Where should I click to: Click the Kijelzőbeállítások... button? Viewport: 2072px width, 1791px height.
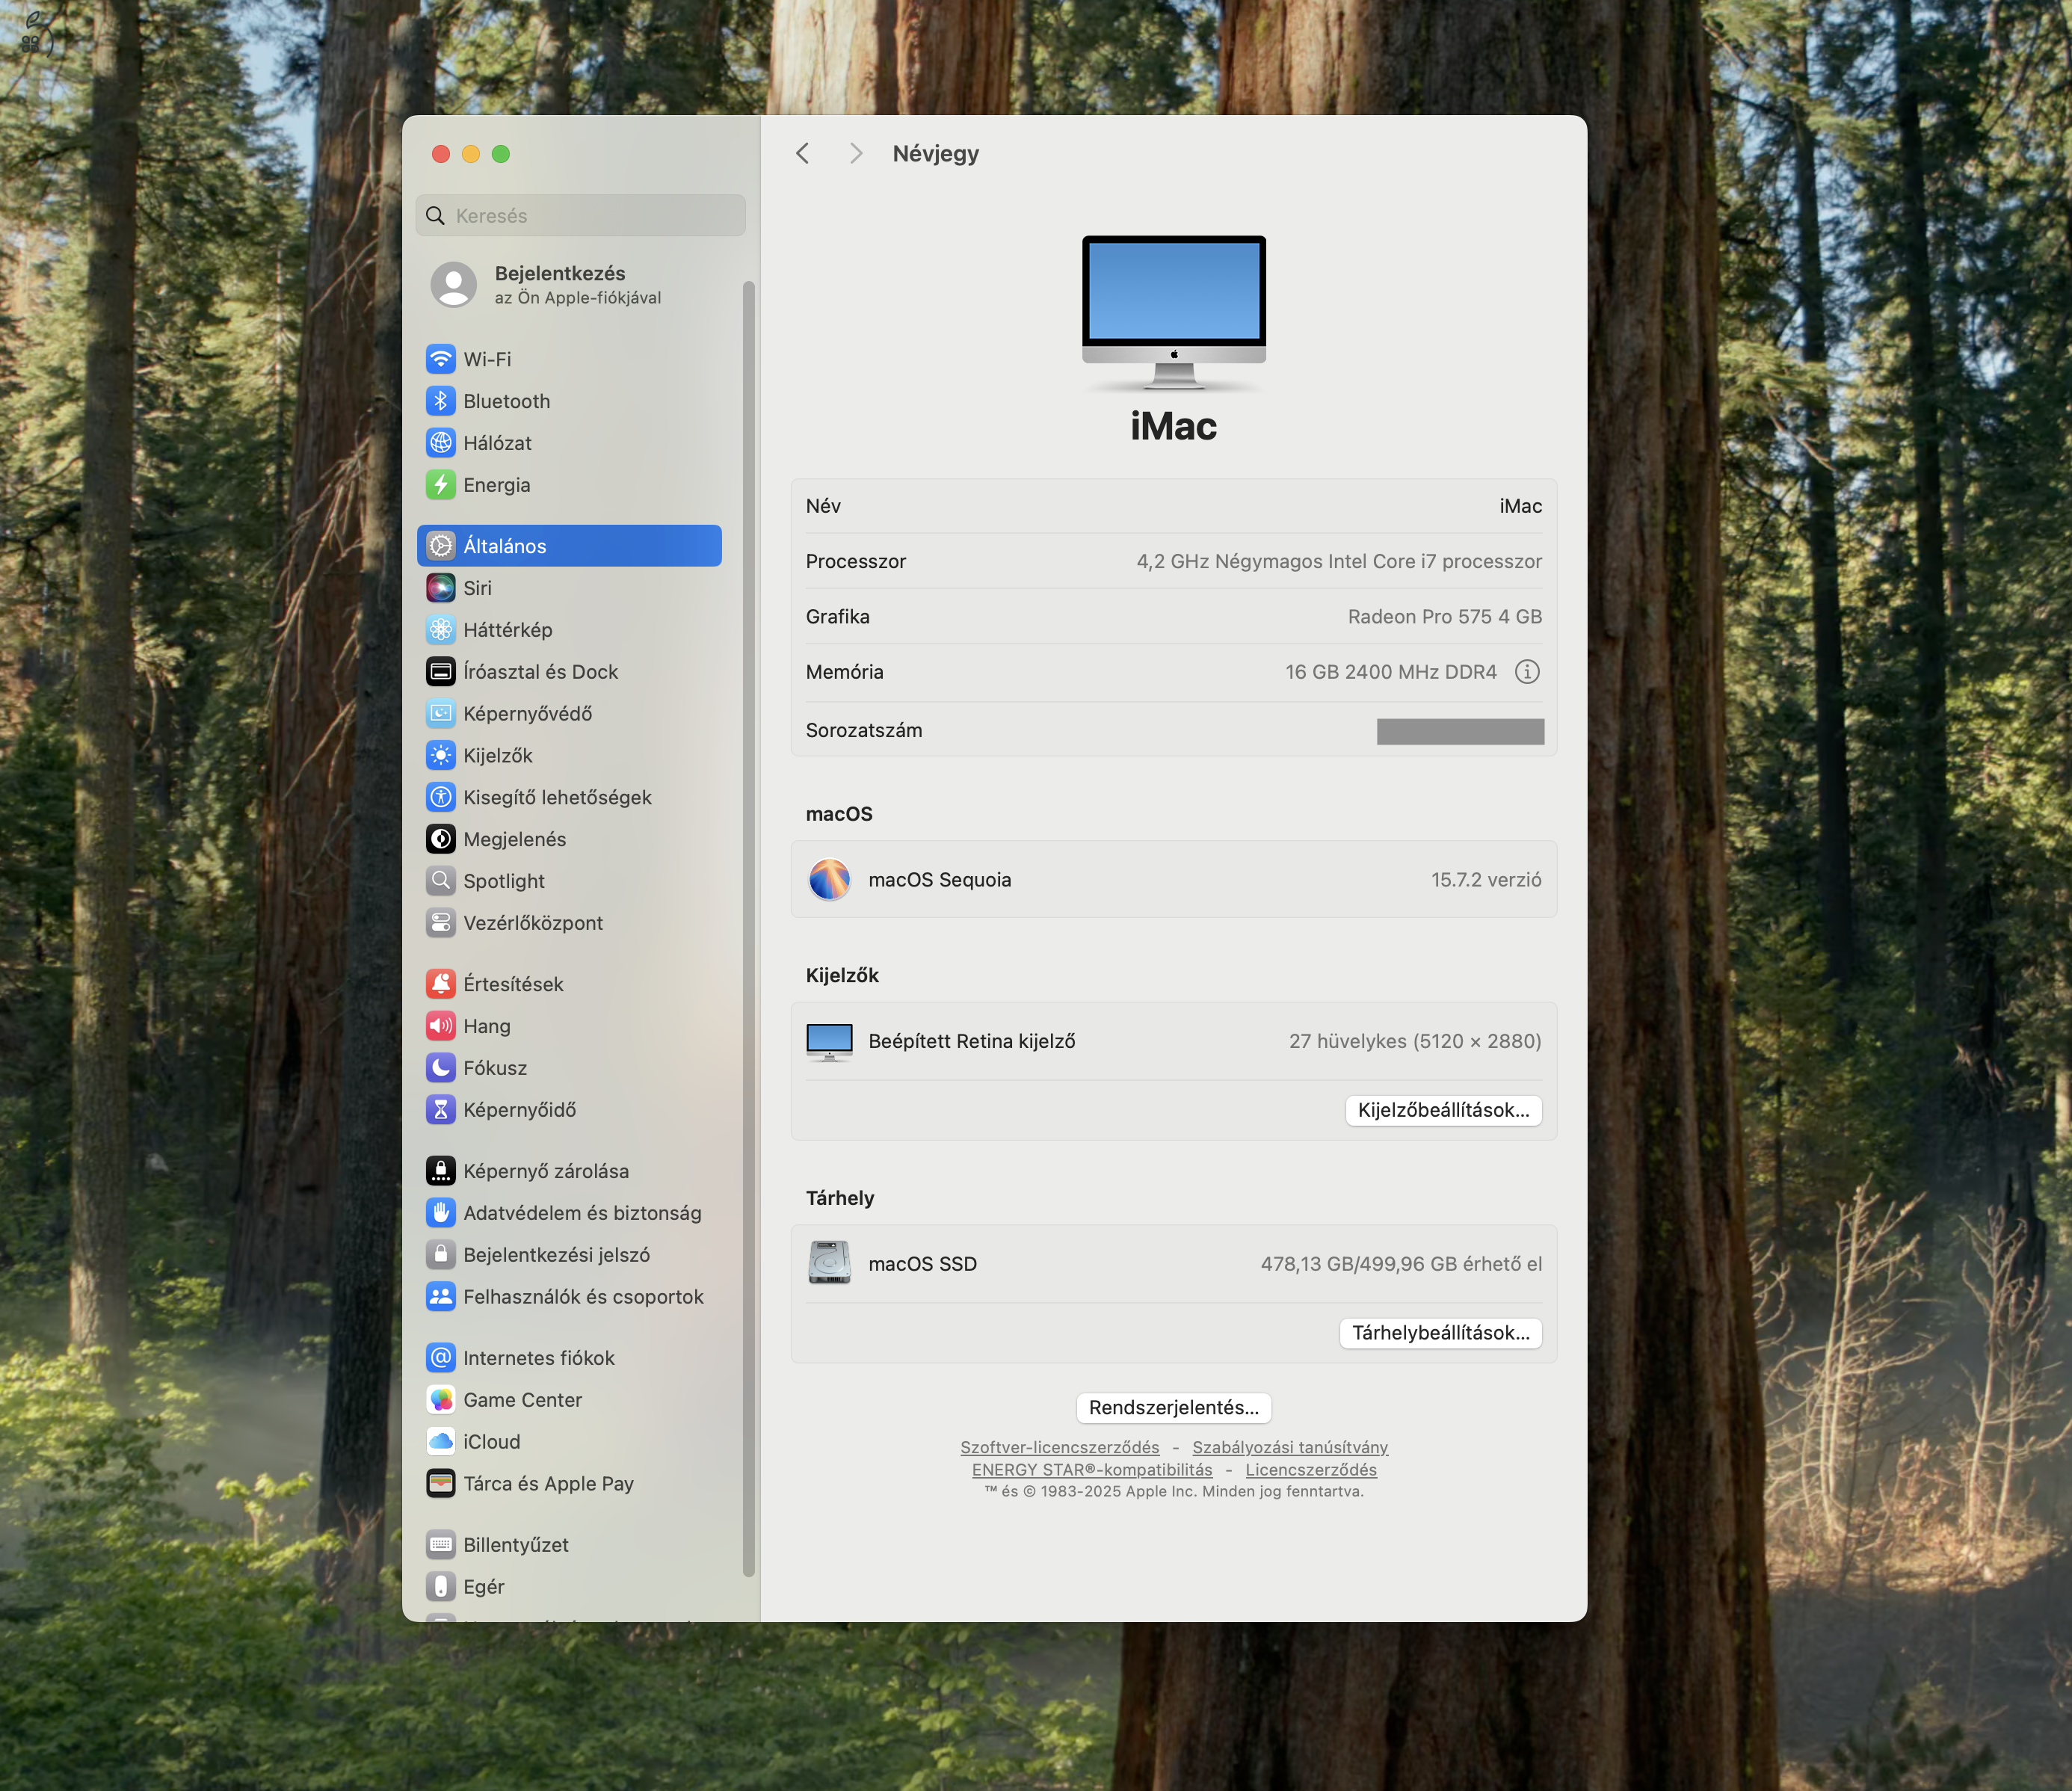pyautogui.click(x=1443, y=1110)
